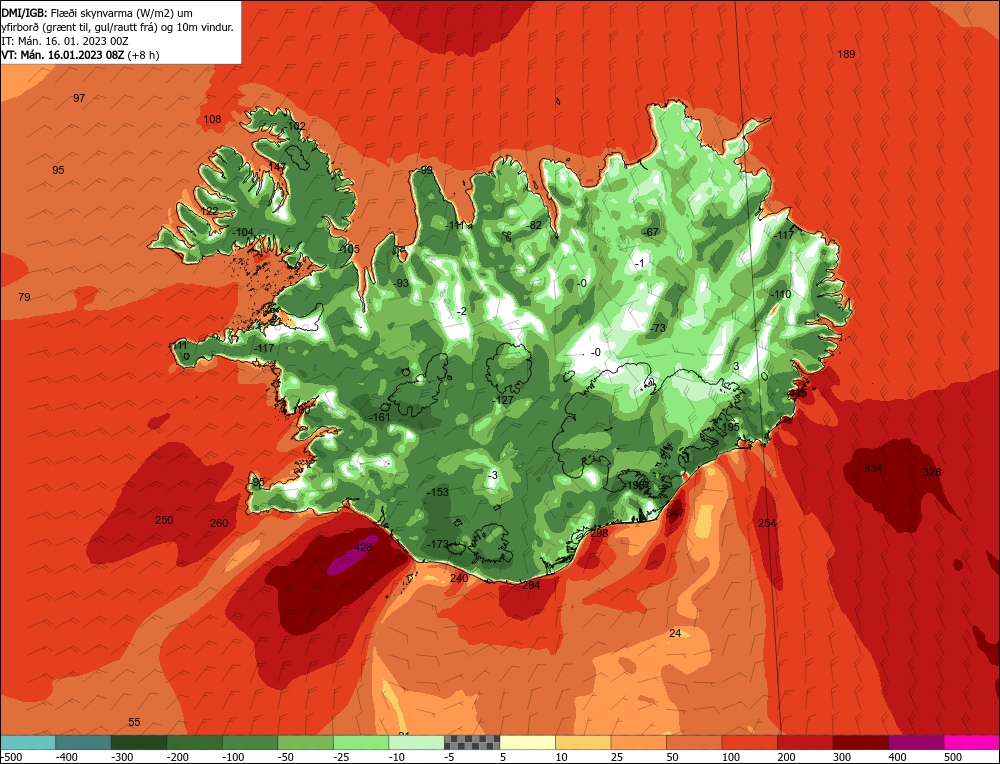Click the -161 value in west Iceland
1000x764 pixels.
pyautogui.click(x=379, y=418)
